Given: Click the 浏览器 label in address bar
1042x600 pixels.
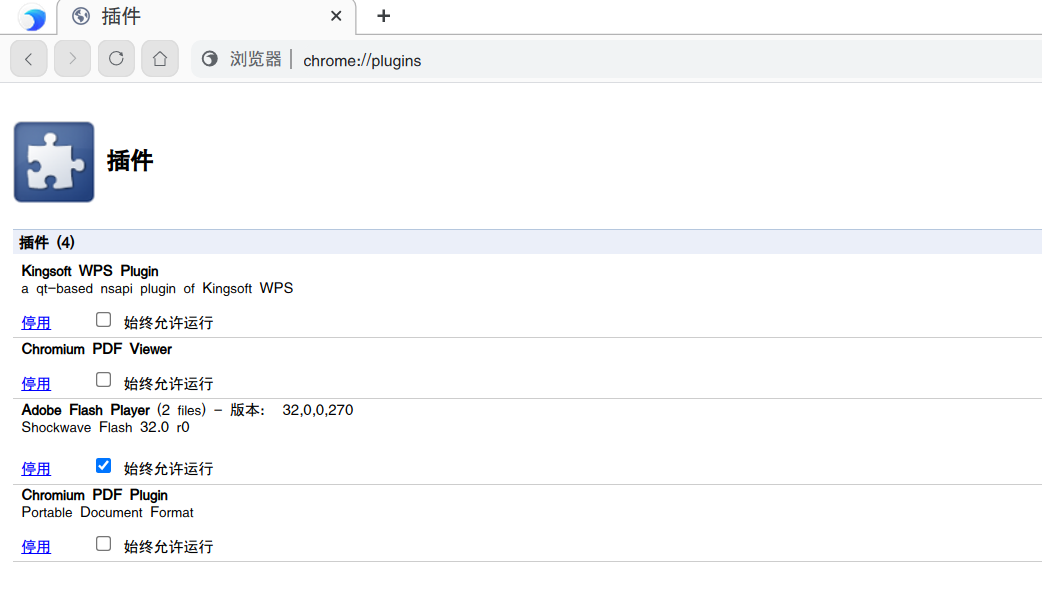Looking at the screenshot, I should coord(256,59).
